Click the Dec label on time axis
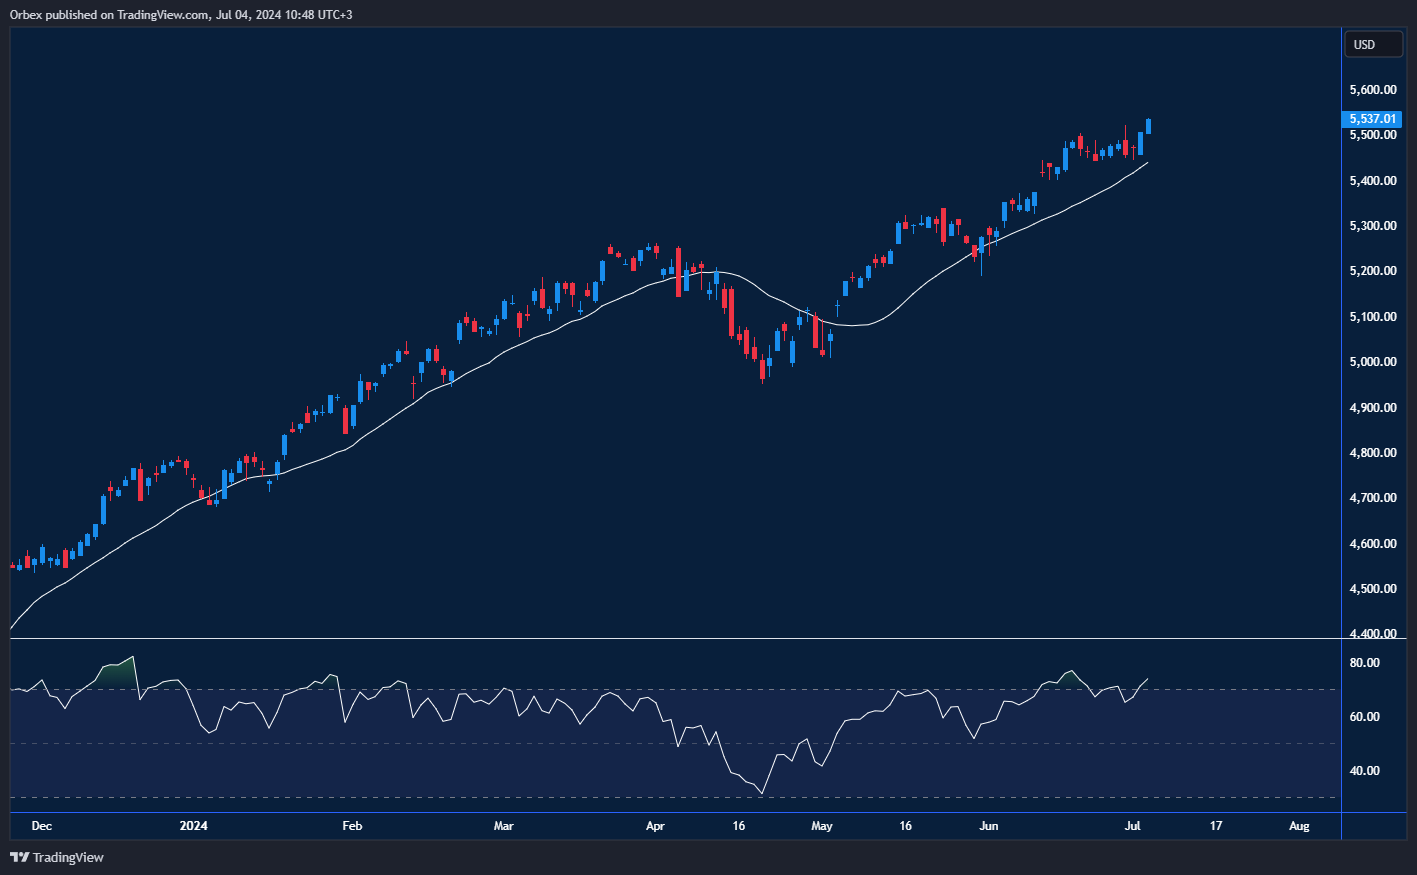The width and height of the screenshot is (1417, 875). click(41, 826)
